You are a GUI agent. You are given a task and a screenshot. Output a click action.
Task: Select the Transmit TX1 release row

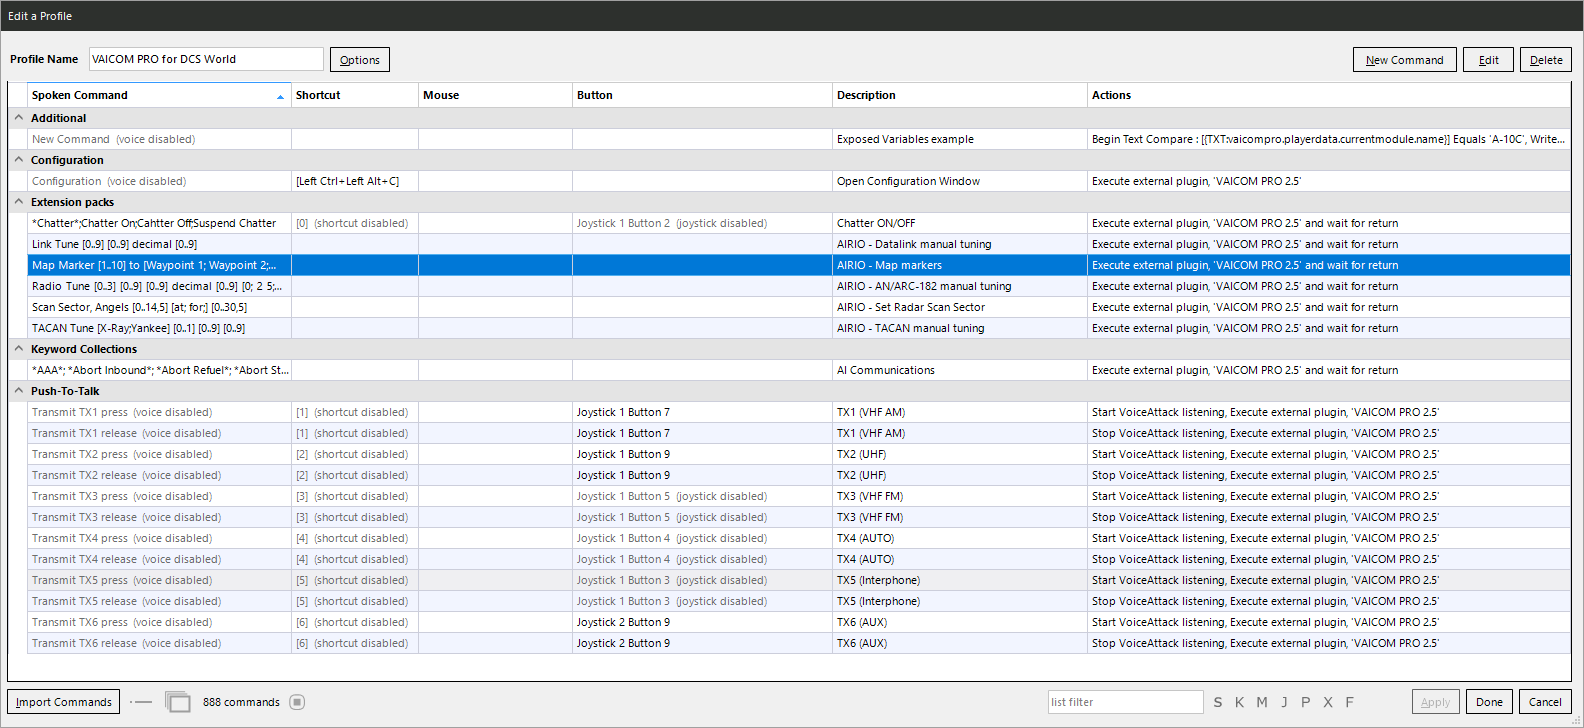799,433
